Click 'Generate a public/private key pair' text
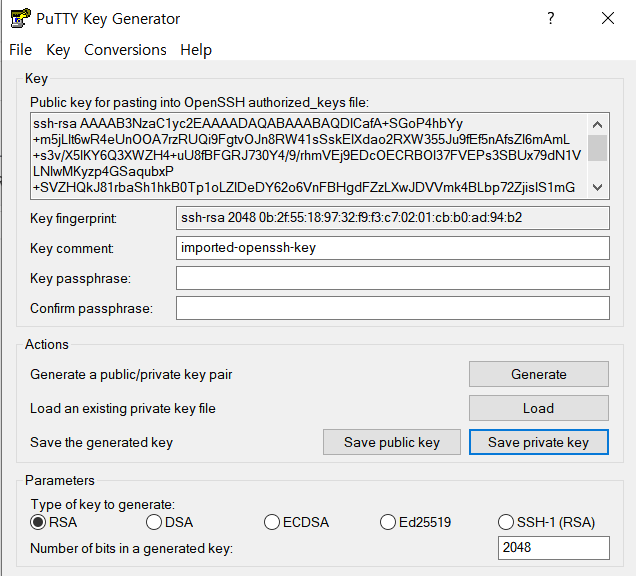 (x=131, y=374)
